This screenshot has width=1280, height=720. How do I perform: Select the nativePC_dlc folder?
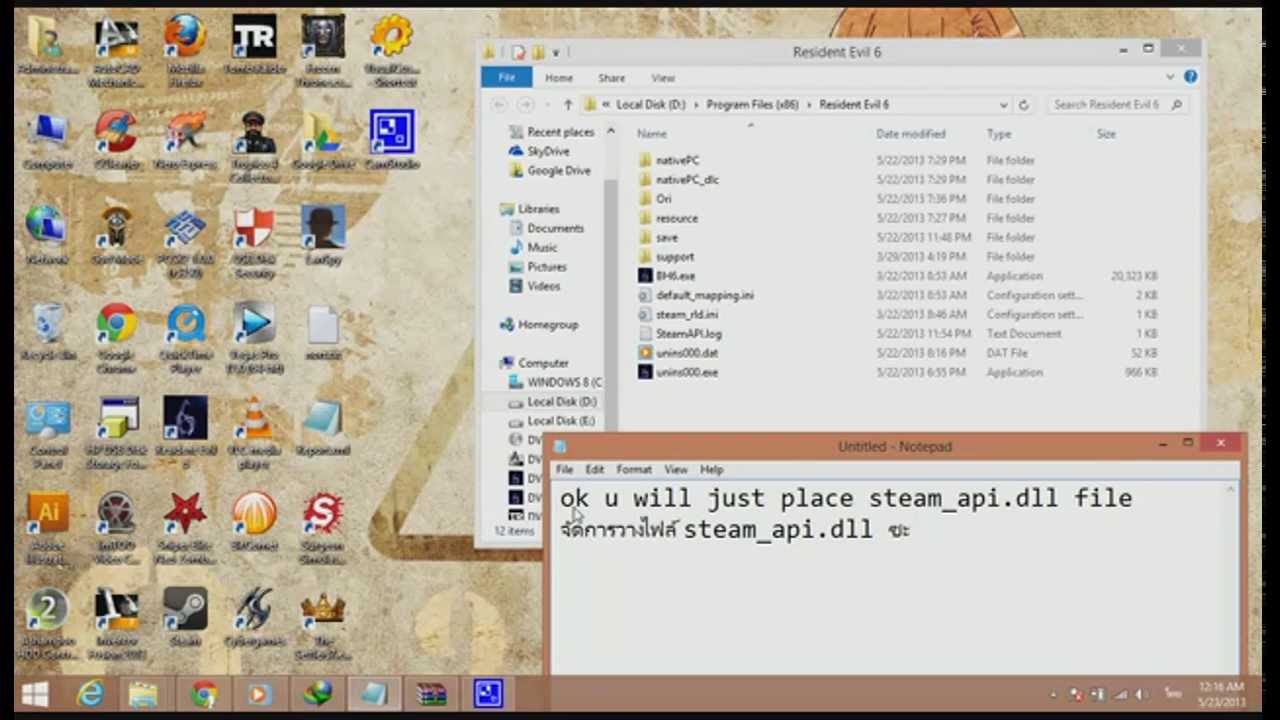(687, 179)
